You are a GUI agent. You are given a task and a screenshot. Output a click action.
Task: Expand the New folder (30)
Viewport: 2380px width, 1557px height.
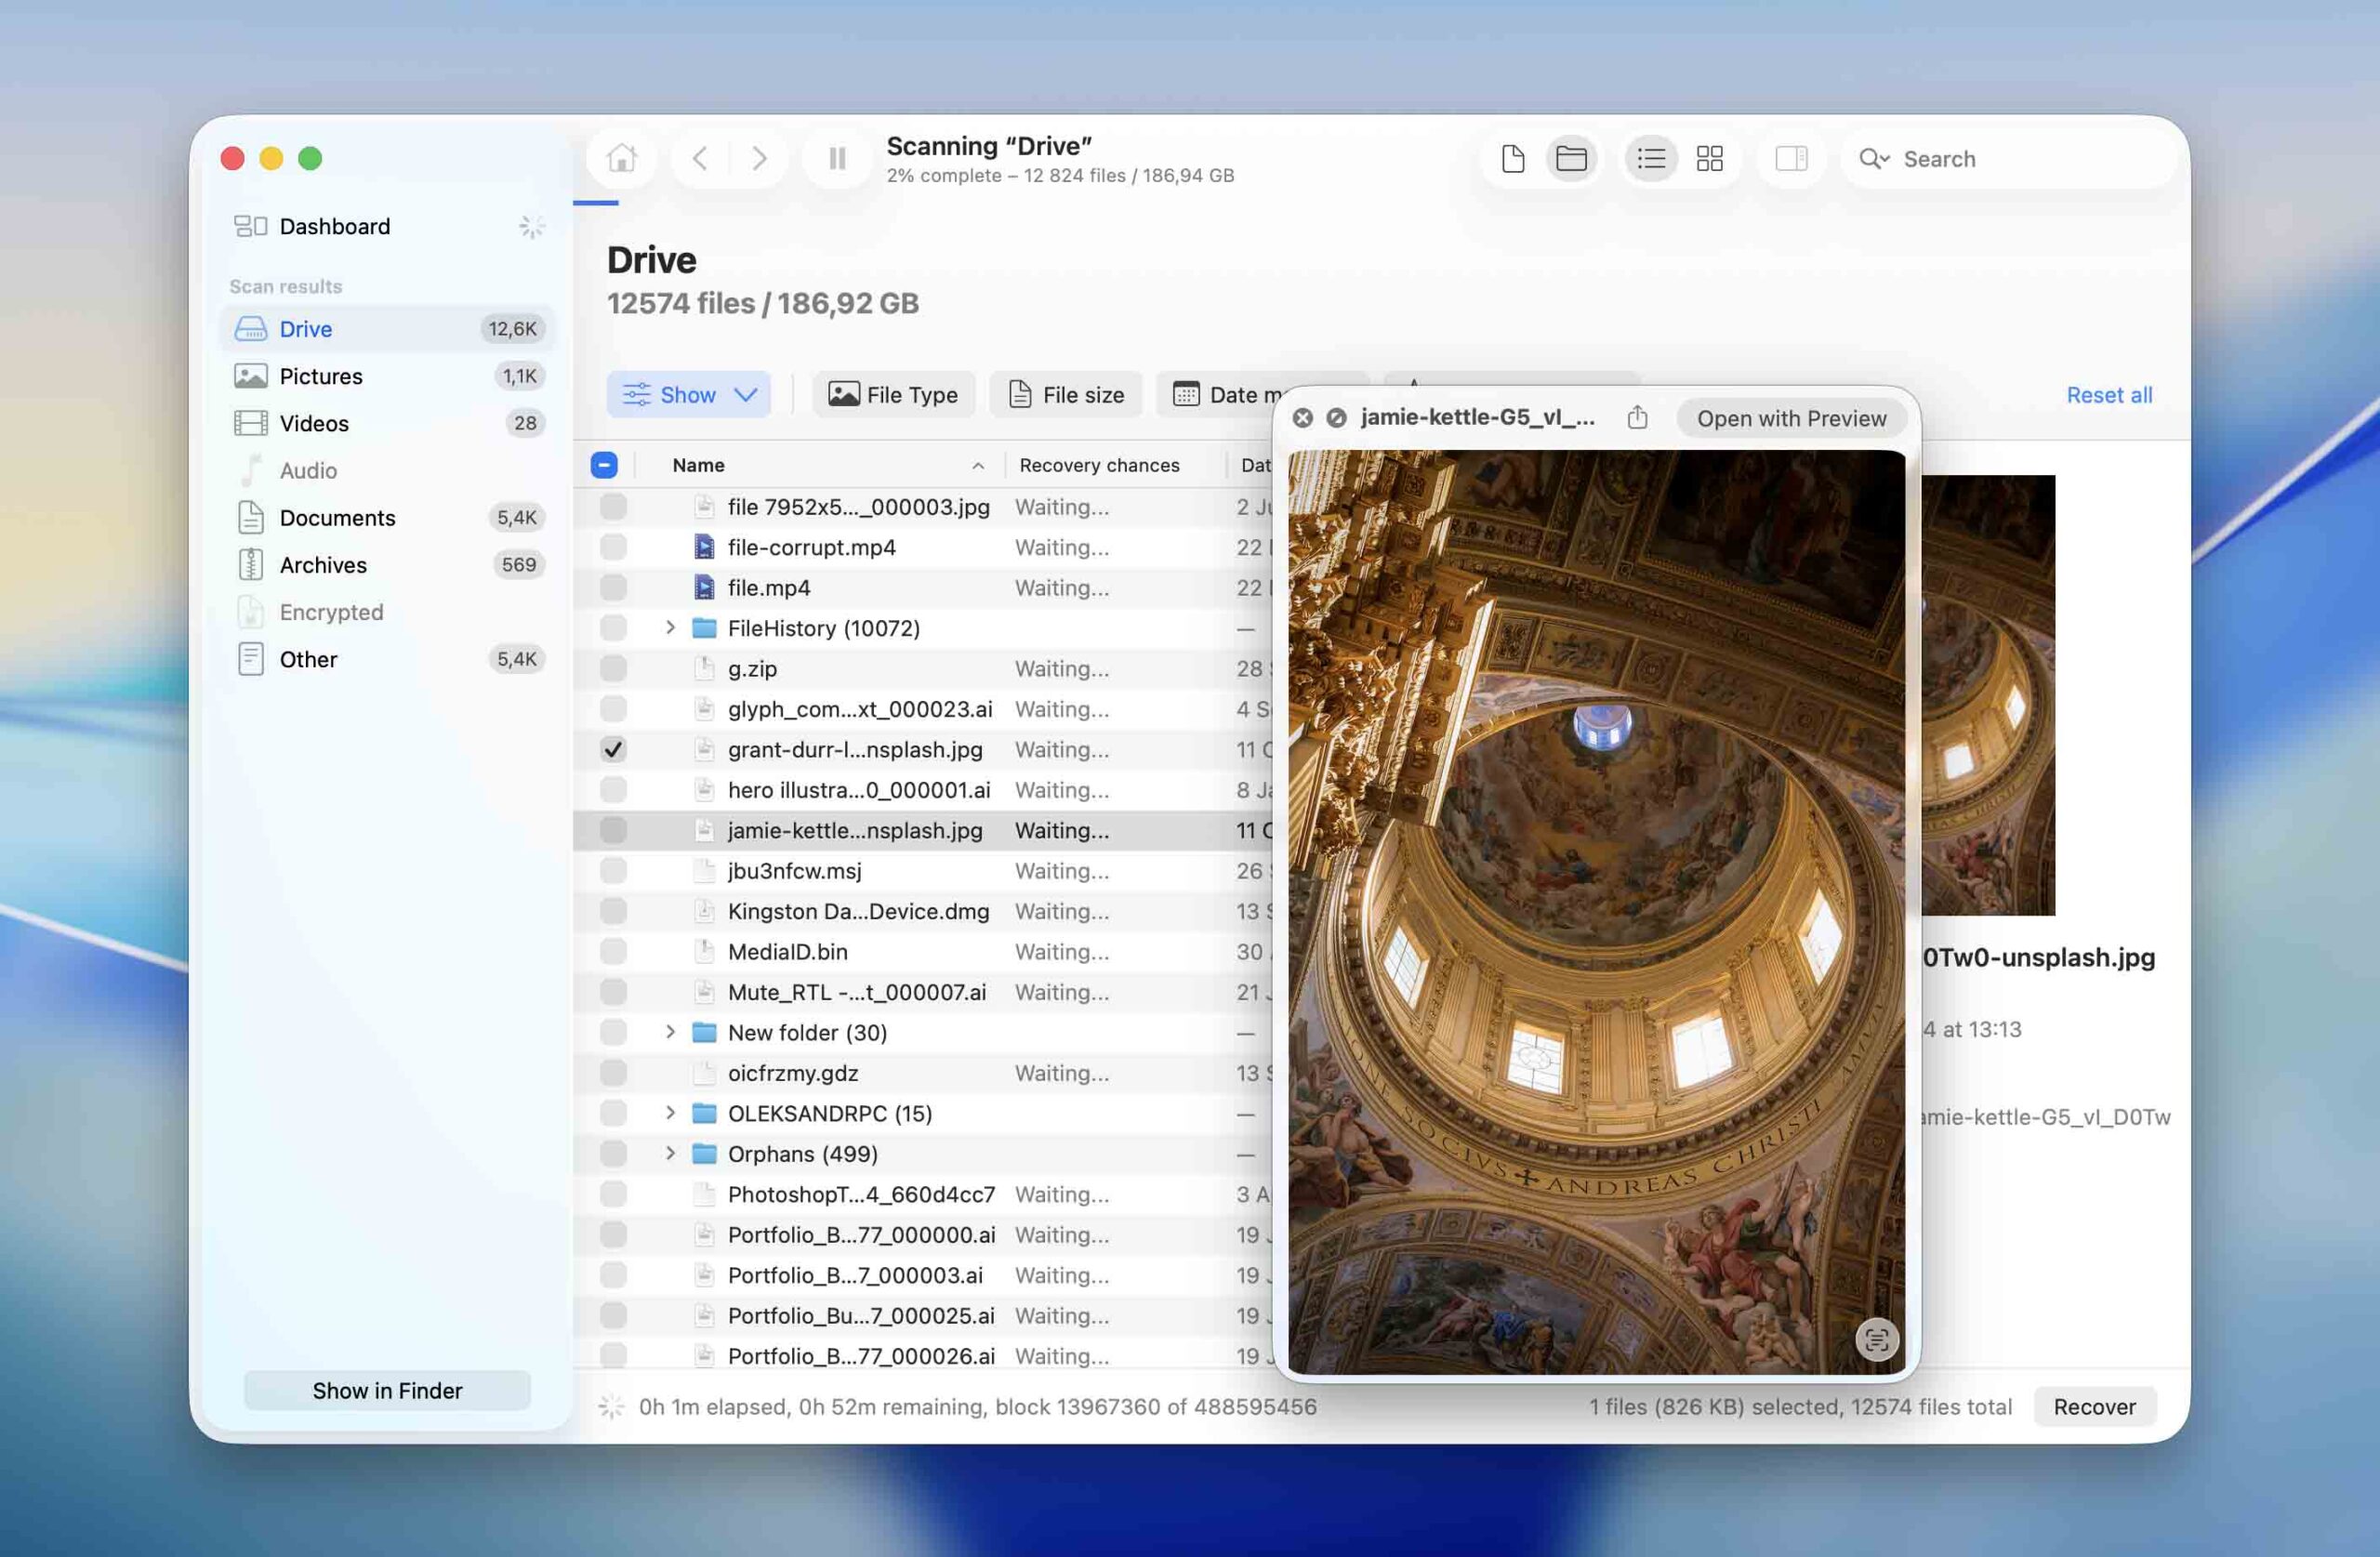670,1032
